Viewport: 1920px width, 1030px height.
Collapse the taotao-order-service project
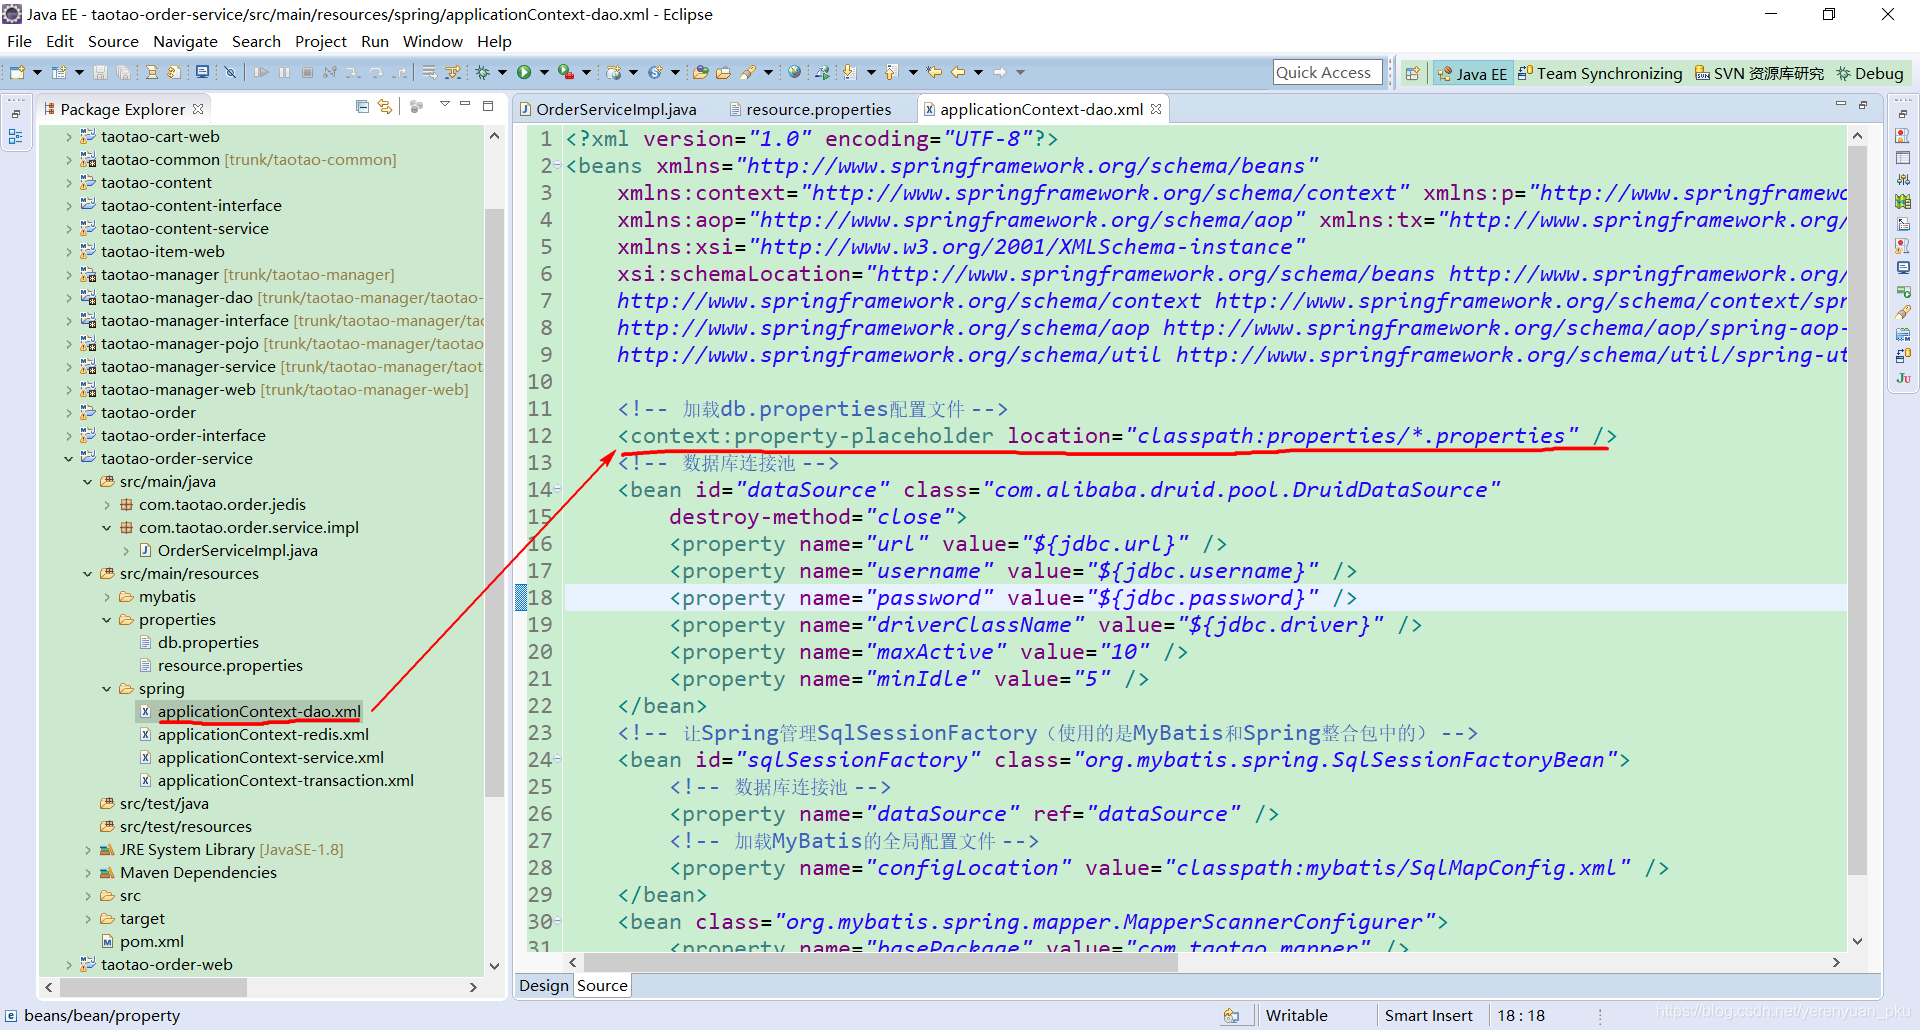[x=68, y=458]
